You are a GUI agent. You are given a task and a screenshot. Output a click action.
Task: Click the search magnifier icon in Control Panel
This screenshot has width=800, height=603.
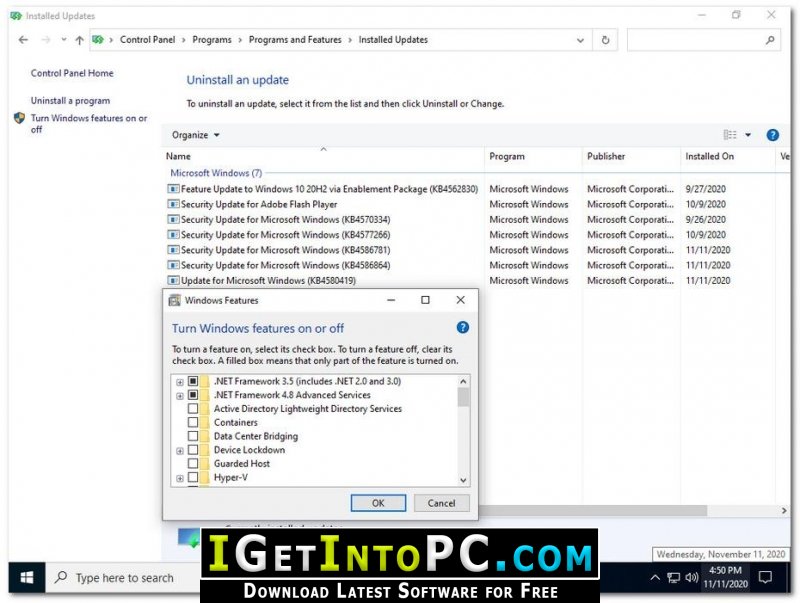click(770, 40)
